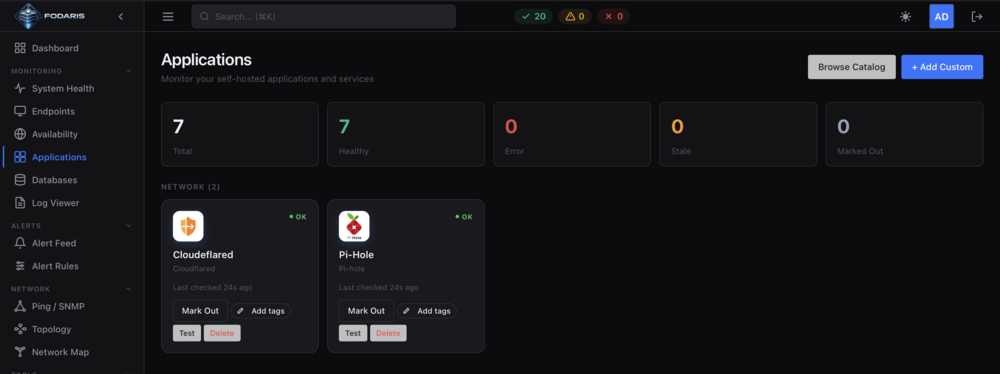The image size is (1000, 374).
Task: Click the logout icon
Action: (x=976, y=17)
